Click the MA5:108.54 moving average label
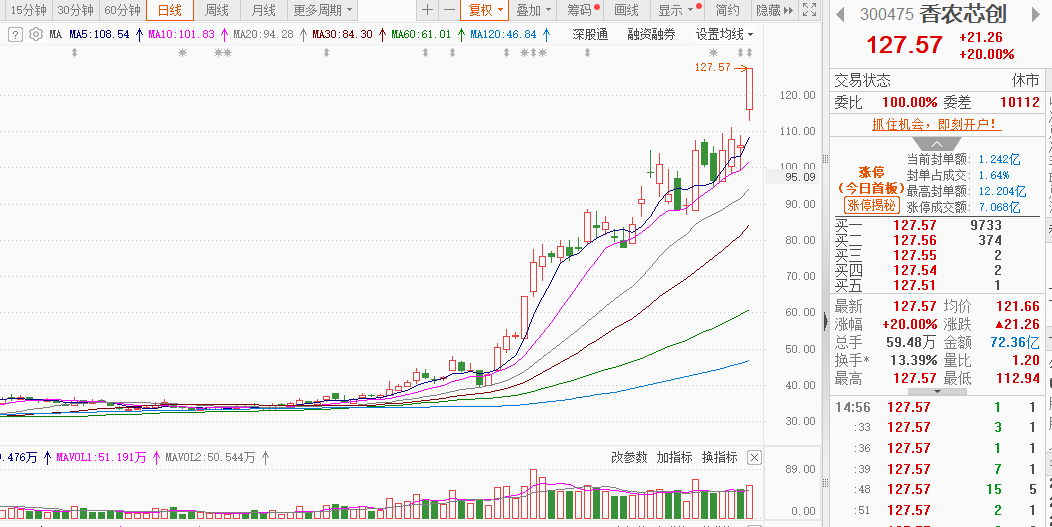The height and width of the screenshot is (527, 1052). [99, 35]
